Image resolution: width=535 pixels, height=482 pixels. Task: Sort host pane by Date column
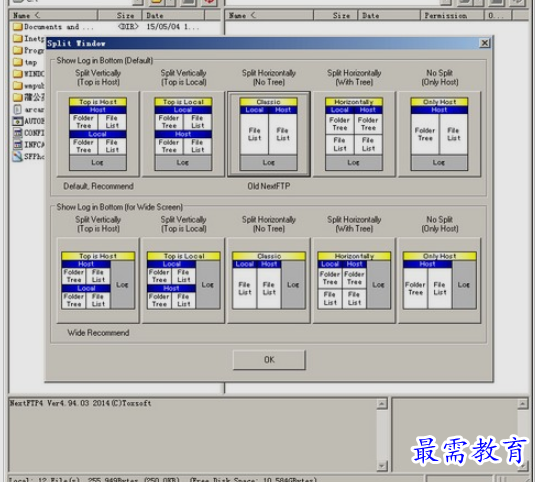[x=389, y=15]
